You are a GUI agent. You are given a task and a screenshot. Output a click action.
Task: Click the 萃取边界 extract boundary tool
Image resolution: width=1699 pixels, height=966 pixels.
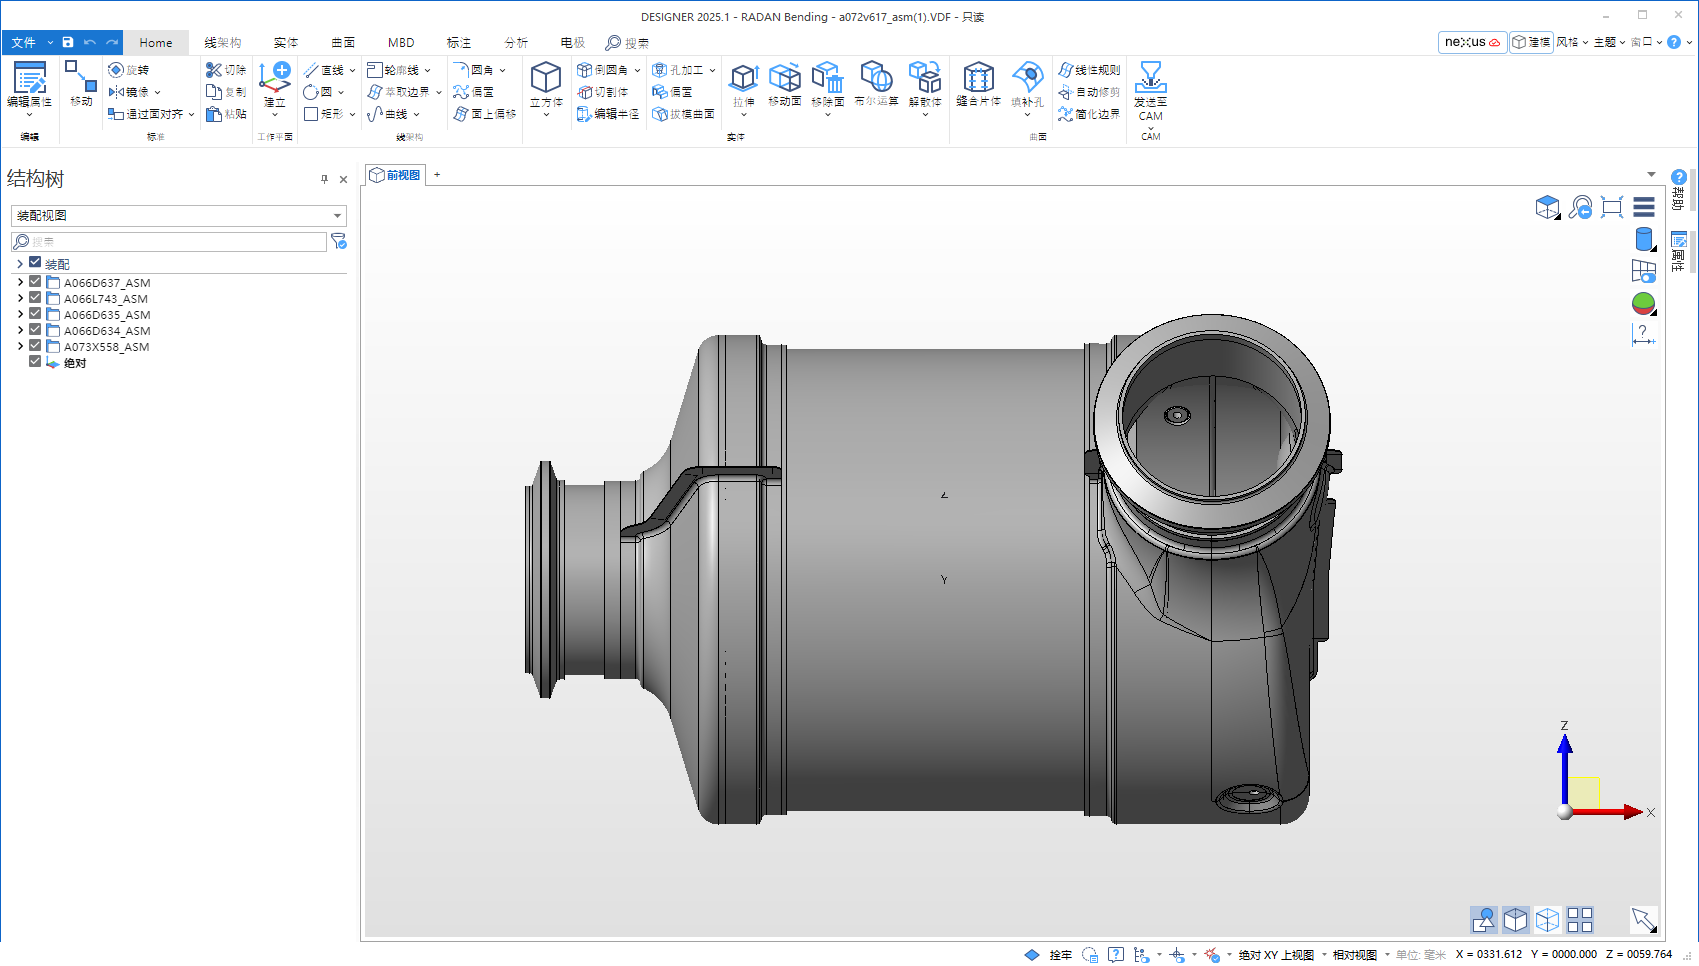[x=404, y=92]
